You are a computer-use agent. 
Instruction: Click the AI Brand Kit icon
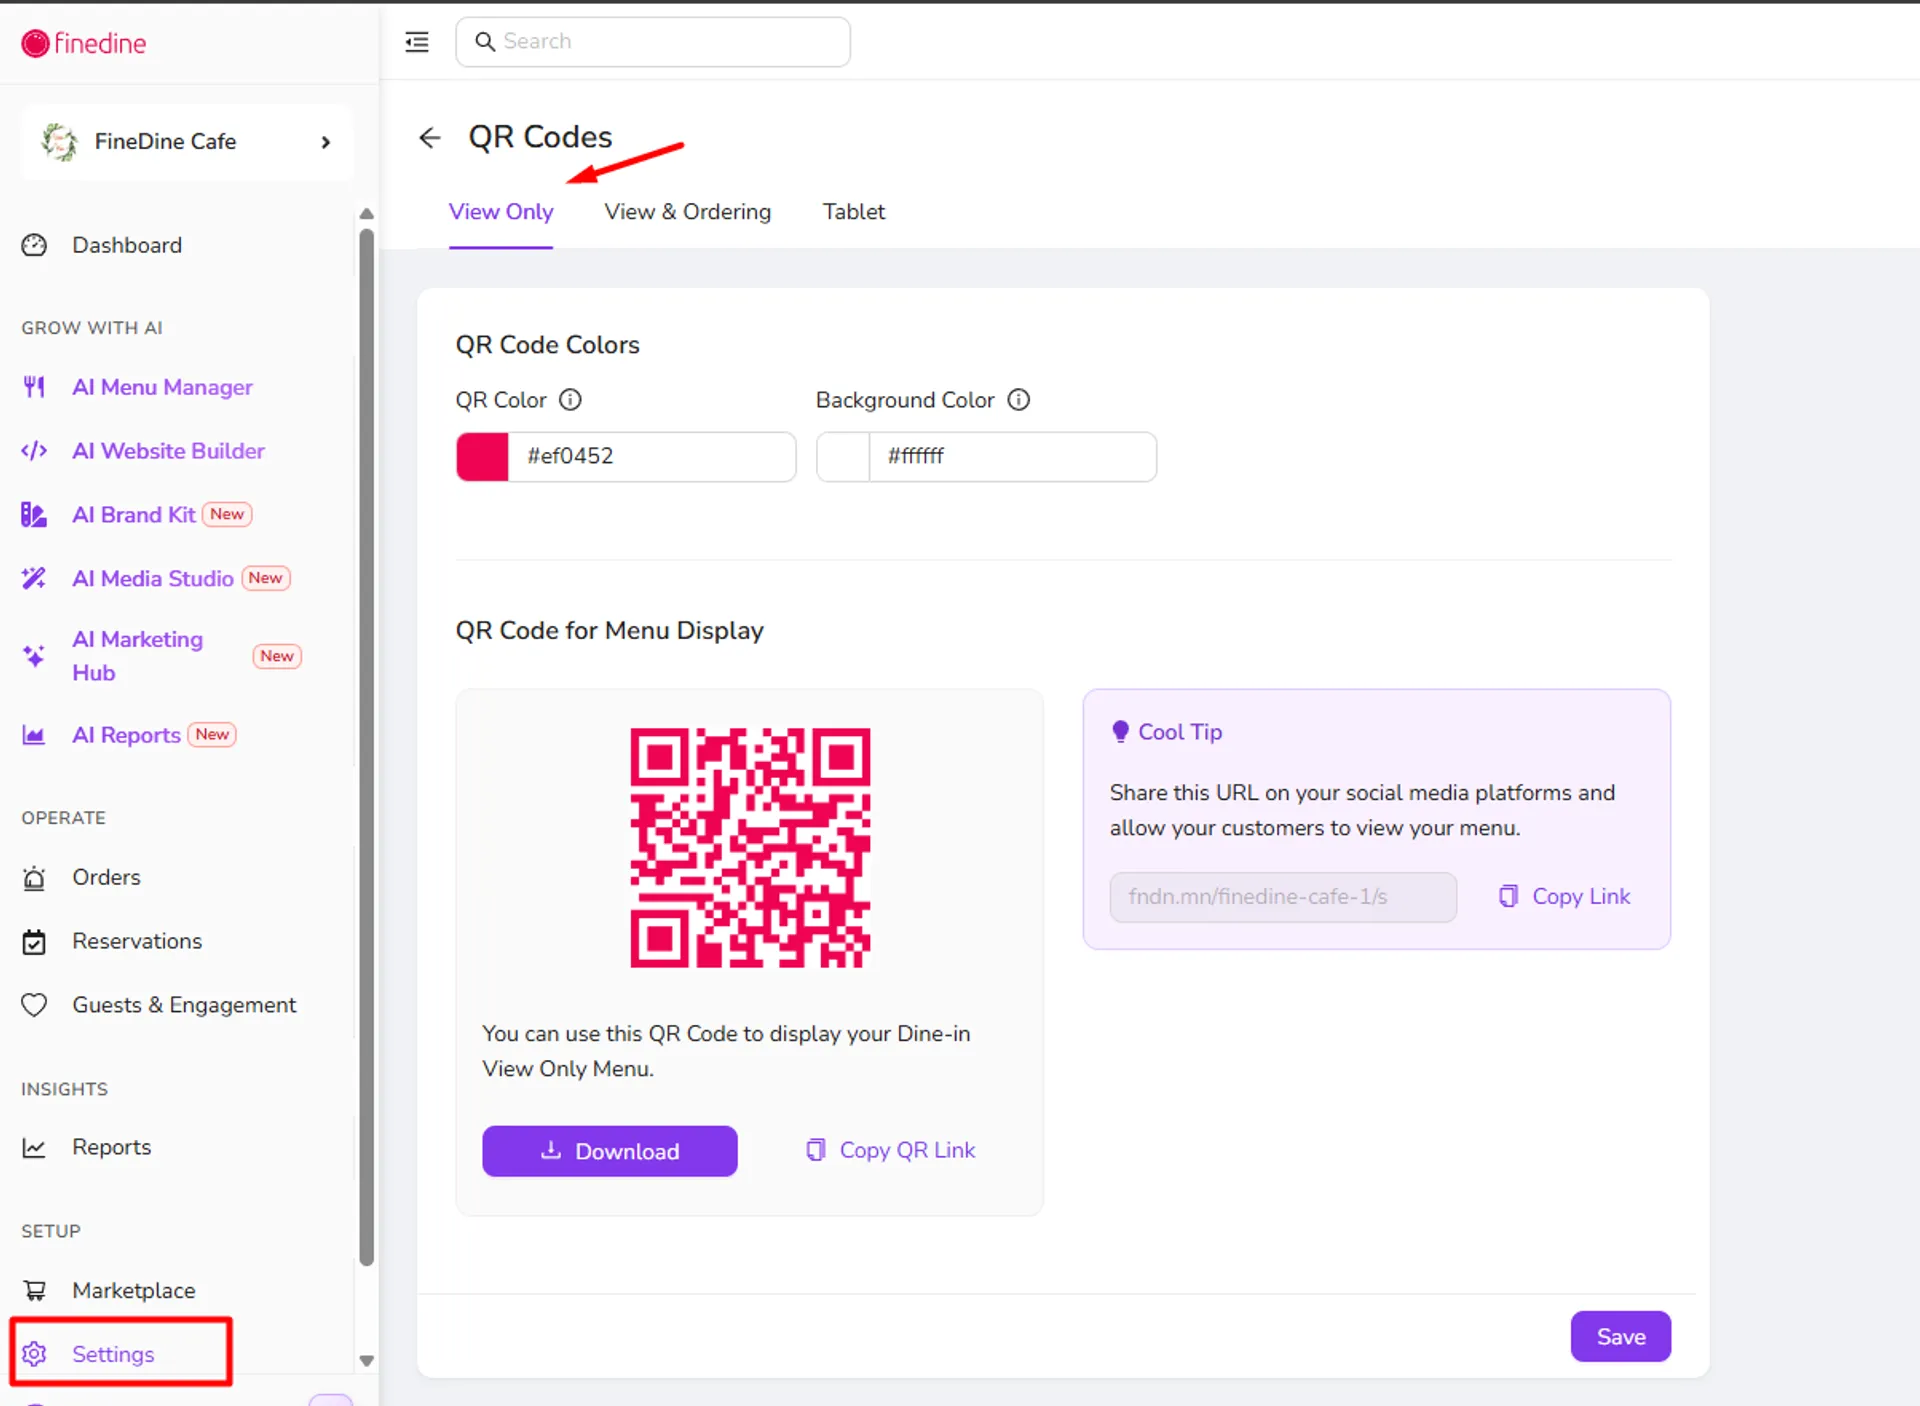coord(34,515)
